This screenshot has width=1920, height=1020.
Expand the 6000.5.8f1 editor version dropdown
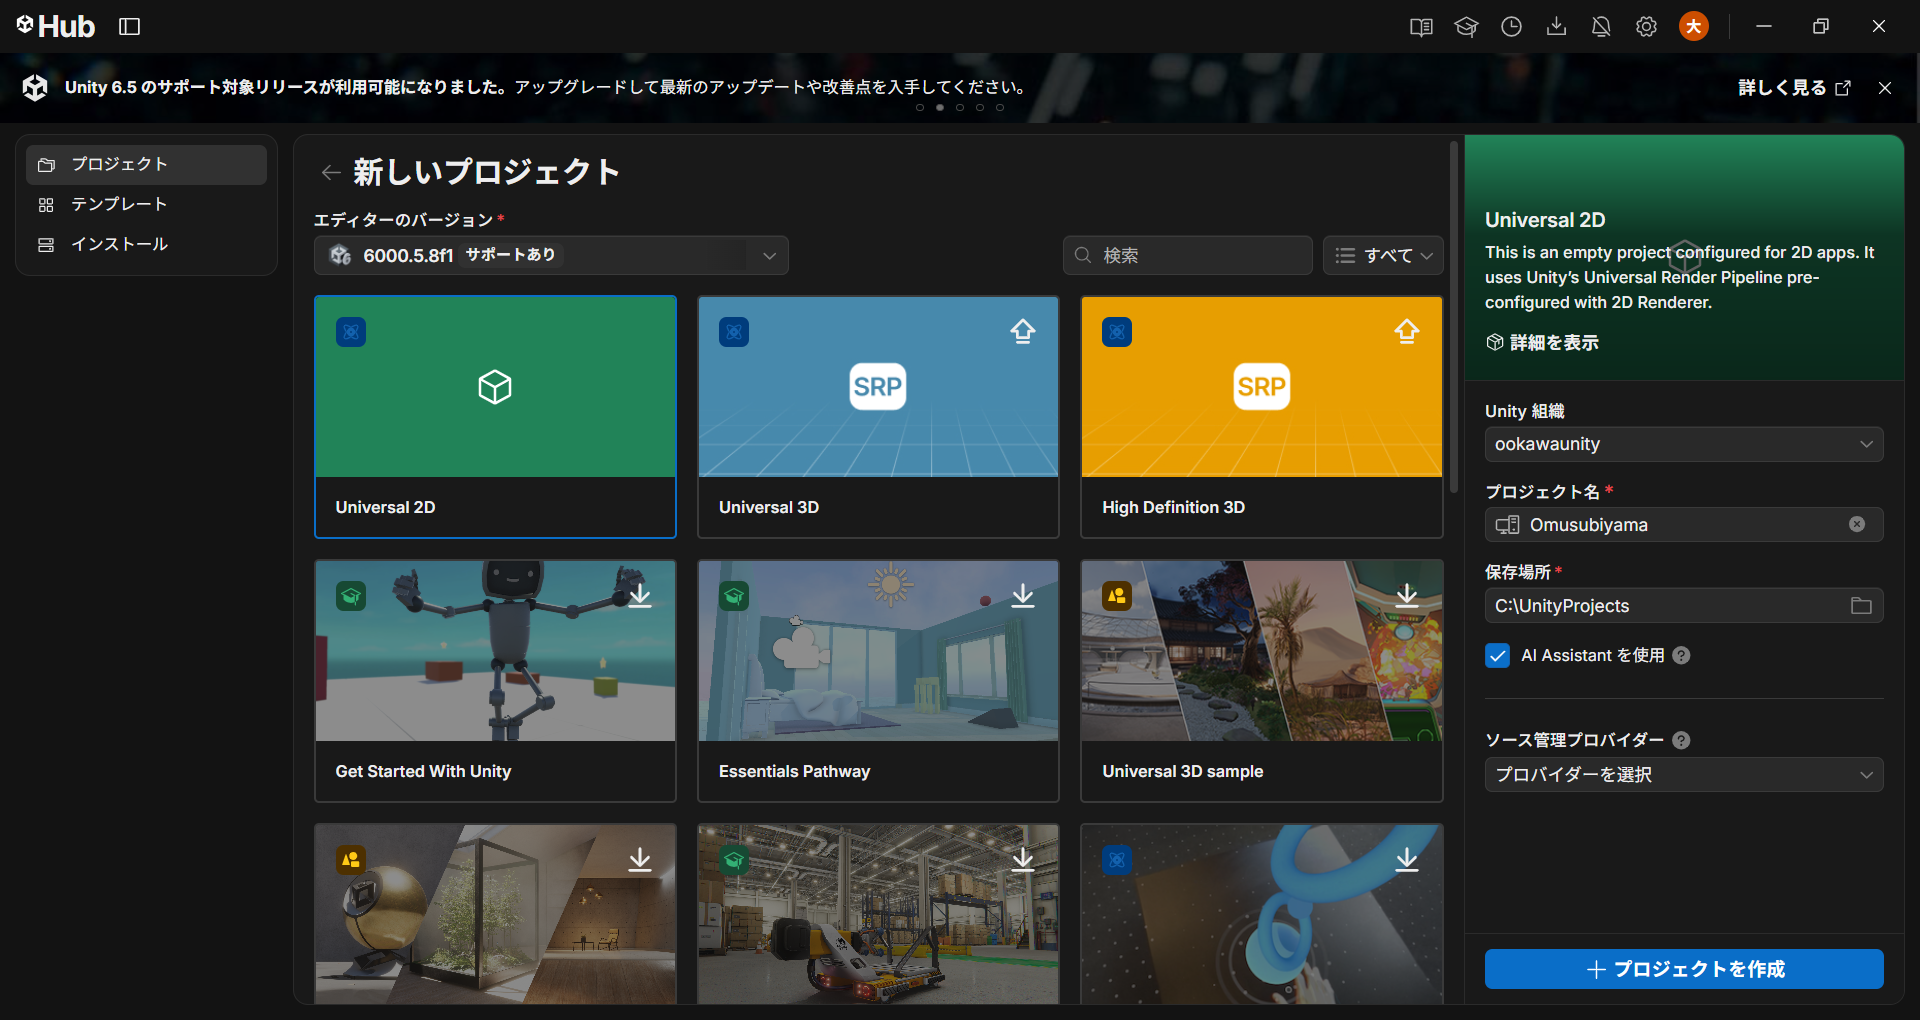(x=551, y=255)
